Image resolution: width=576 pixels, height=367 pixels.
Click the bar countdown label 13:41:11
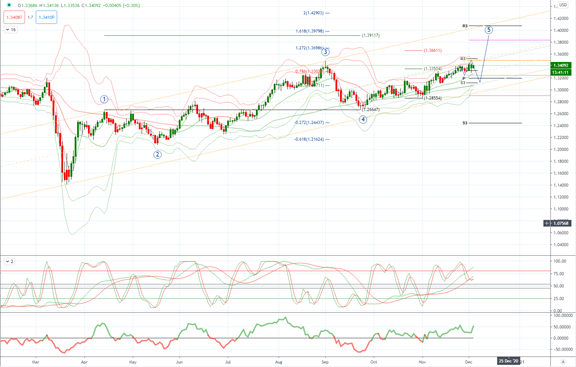point(561,72)
